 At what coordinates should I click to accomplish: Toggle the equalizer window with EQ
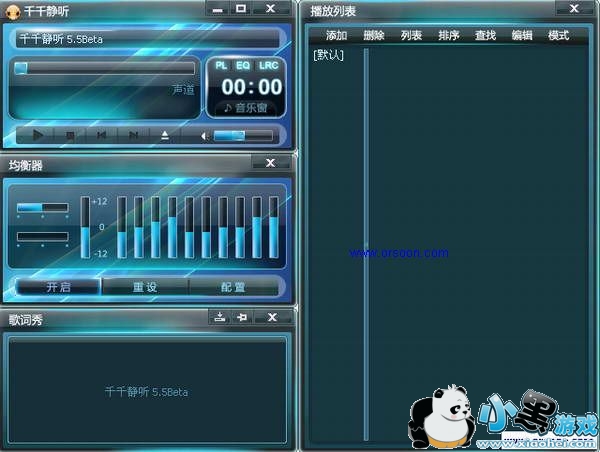point(243,65)
